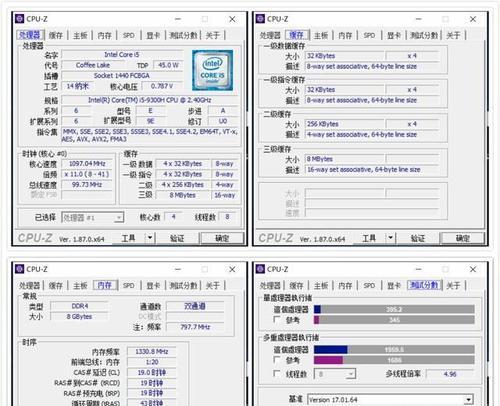
Task: Open SPD tab in processor window
Action: (x=129, y=35)
